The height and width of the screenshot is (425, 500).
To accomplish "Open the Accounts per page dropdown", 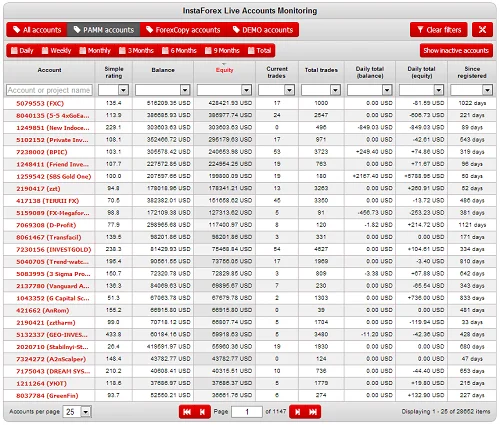I will click(86, 412).
